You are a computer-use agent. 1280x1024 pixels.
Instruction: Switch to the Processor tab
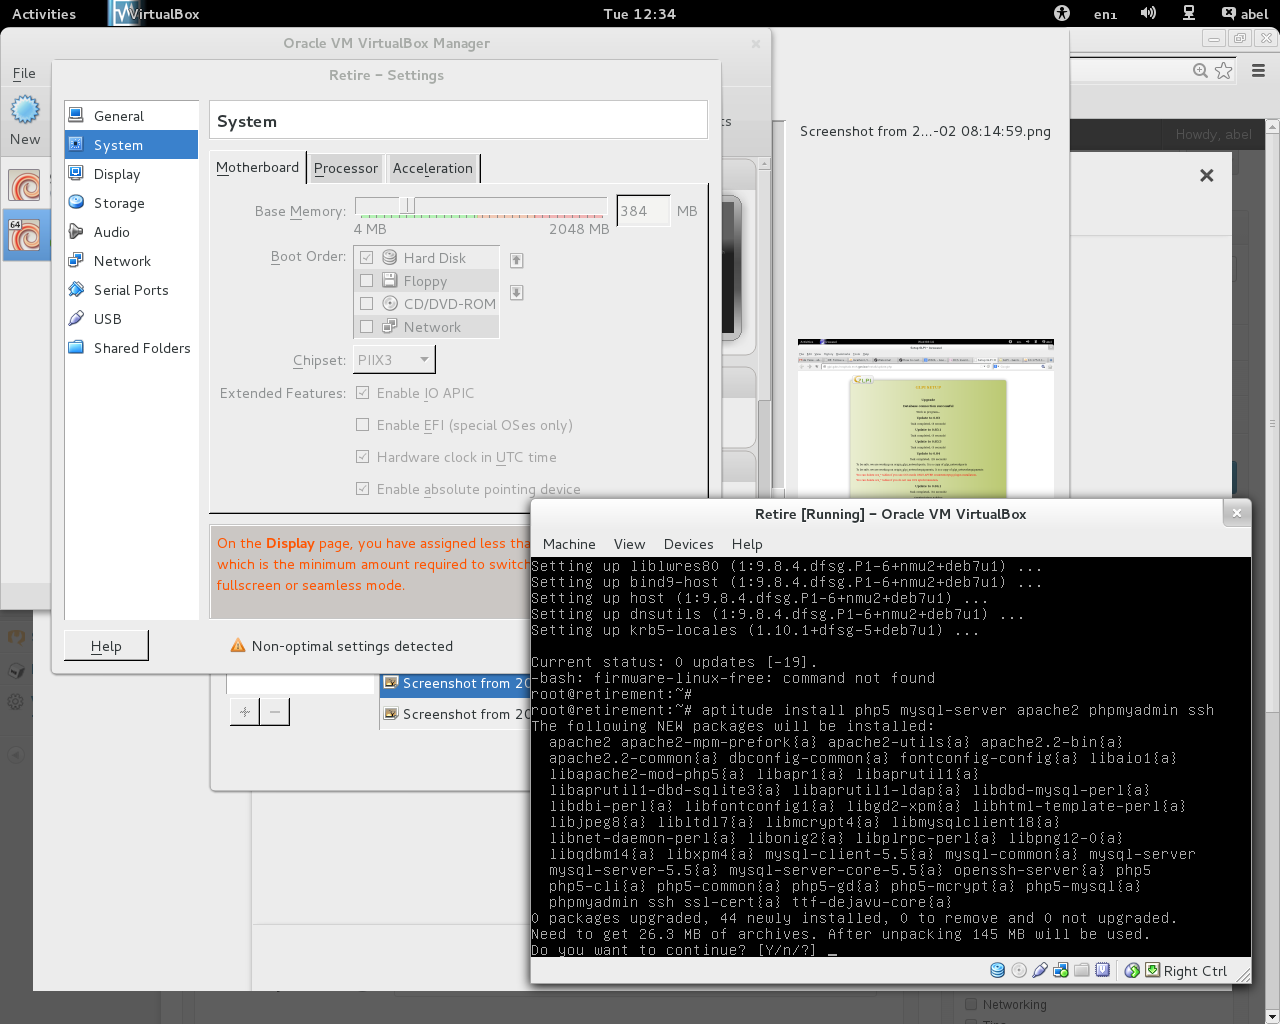tap(346, 168)
